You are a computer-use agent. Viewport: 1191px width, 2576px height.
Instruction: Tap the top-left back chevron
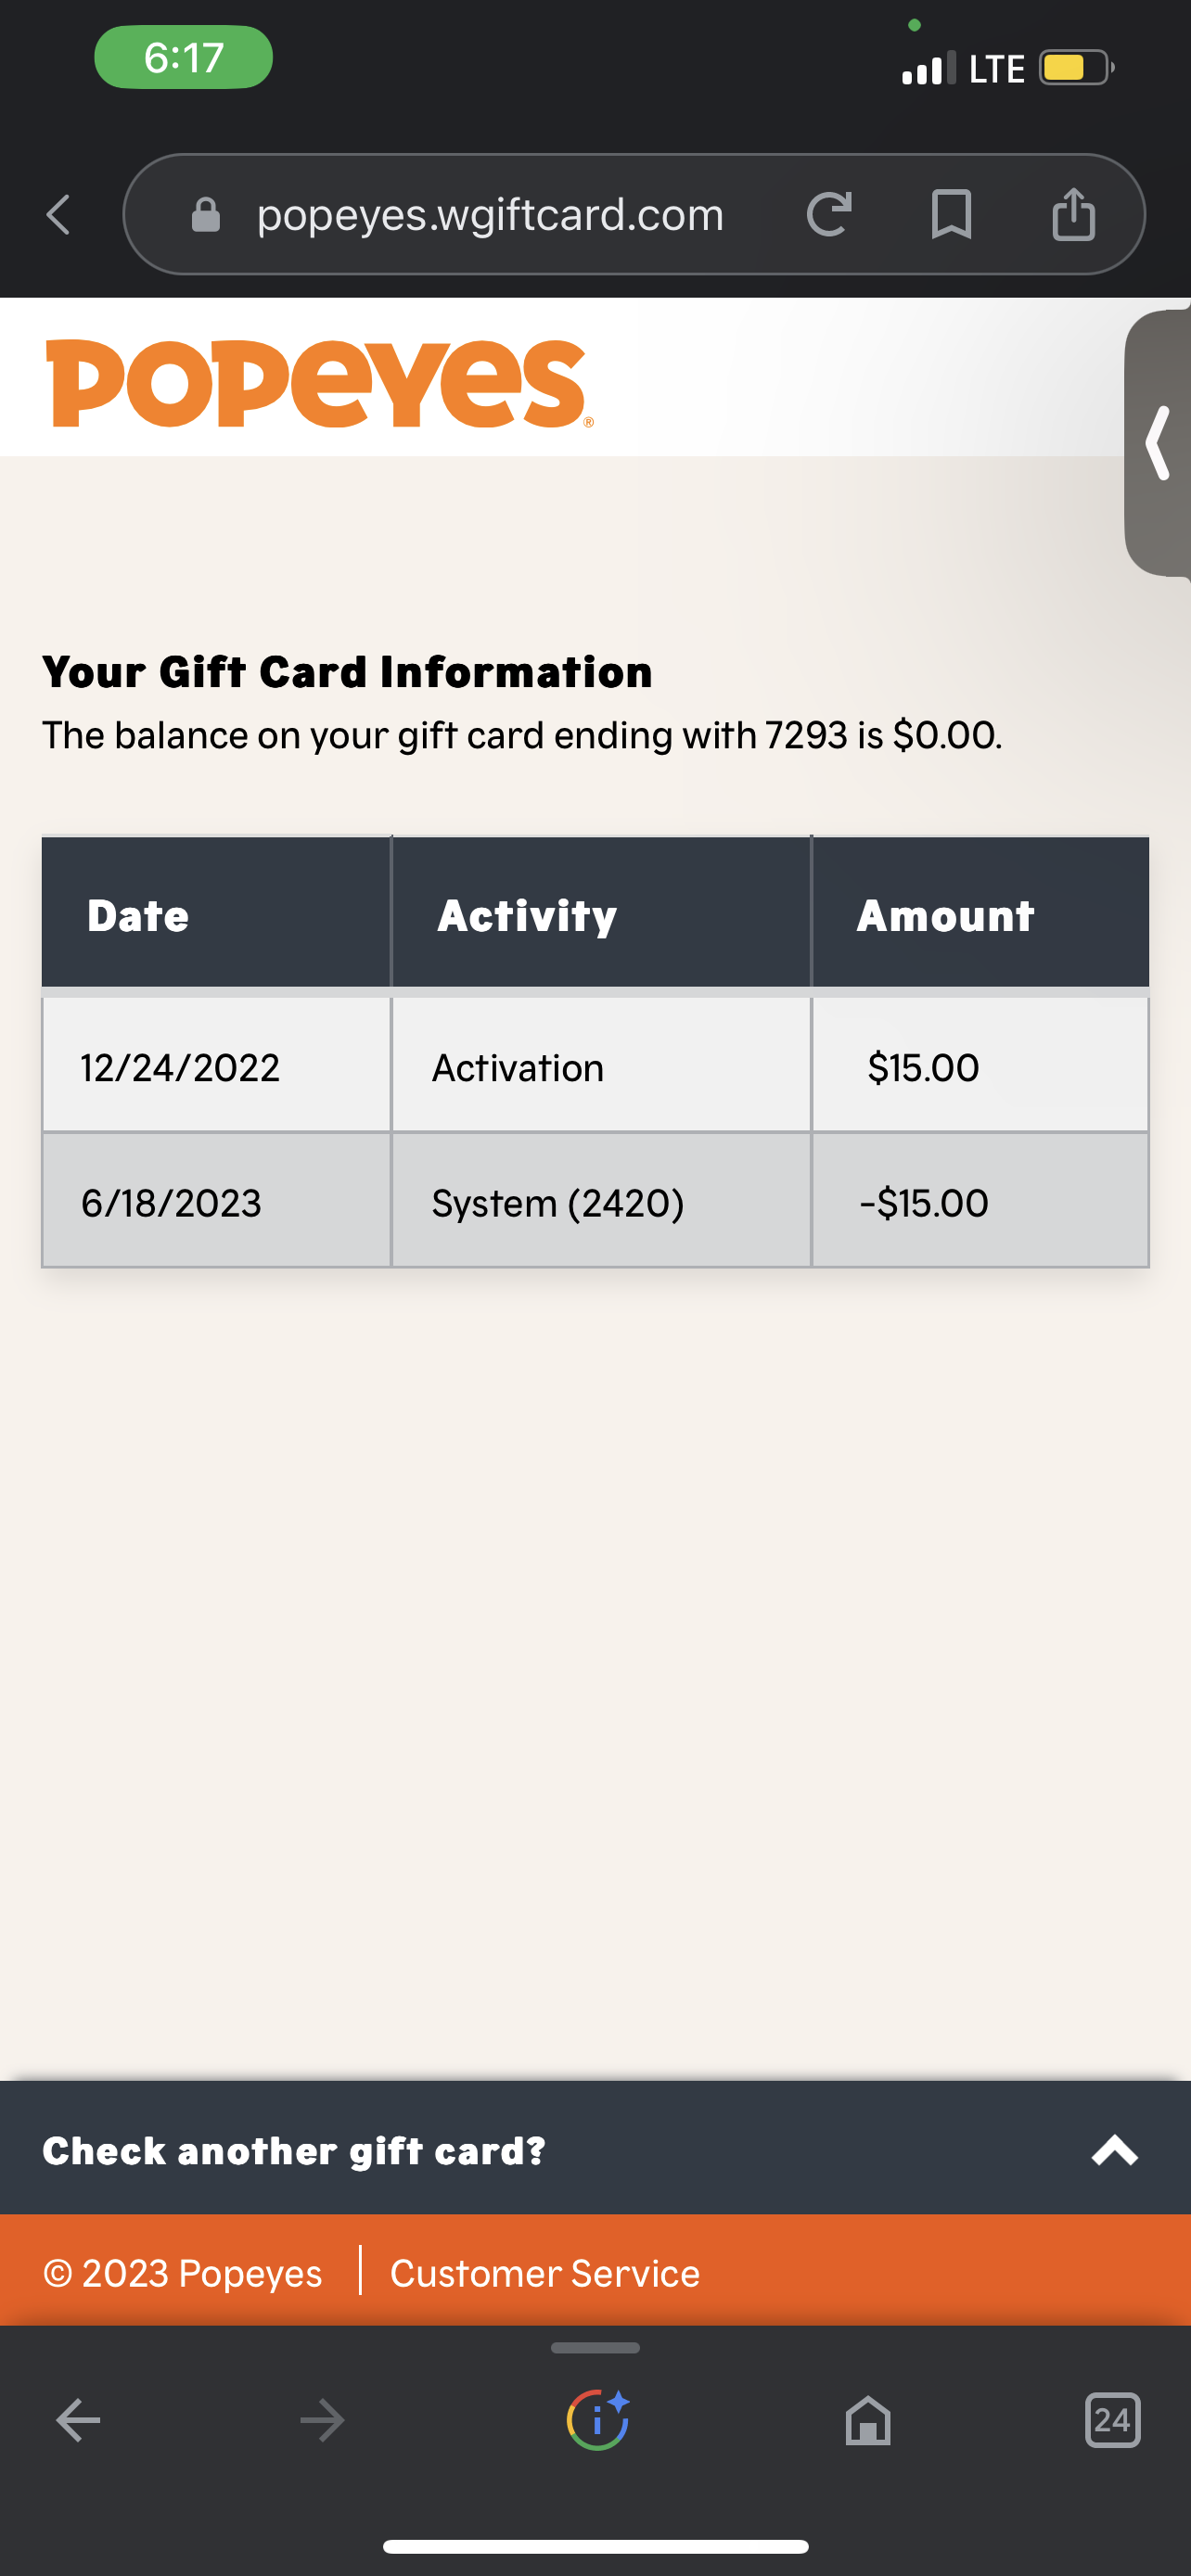59,214
